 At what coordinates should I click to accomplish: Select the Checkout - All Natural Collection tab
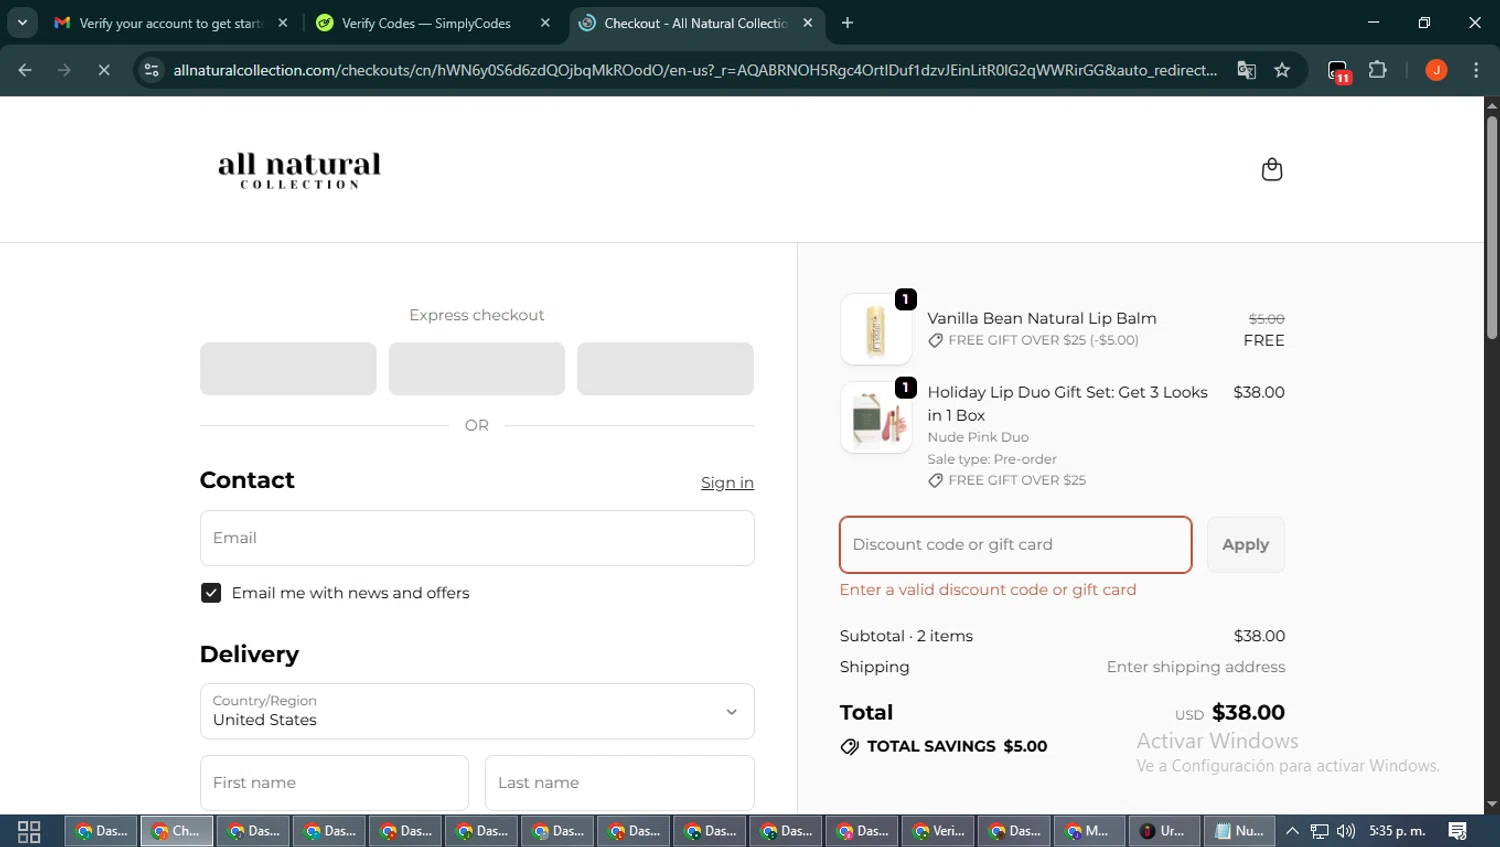click(x=697, y=23)
